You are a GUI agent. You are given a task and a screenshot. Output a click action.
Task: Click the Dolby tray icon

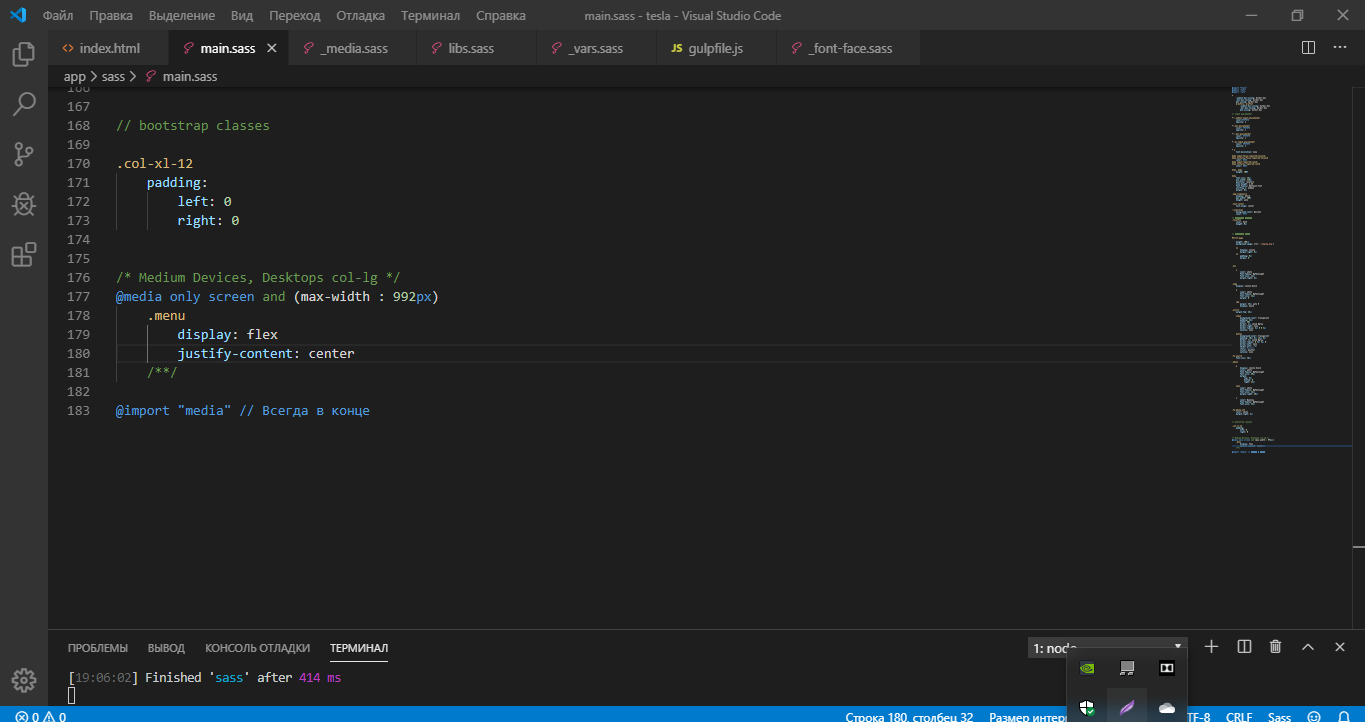click(x=1166, y=668)
